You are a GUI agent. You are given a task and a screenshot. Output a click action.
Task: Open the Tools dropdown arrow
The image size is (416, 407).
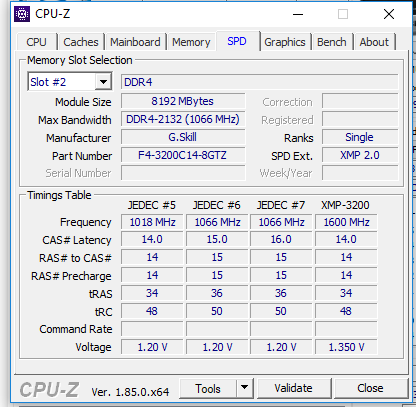click(x=245, y=388)
